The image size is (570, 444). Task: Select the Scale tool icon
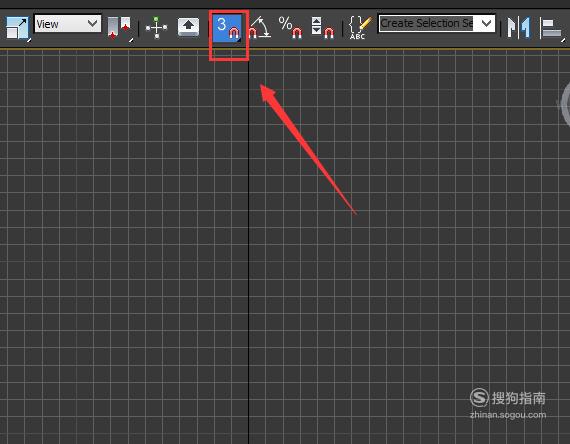(x=17, y=28)
